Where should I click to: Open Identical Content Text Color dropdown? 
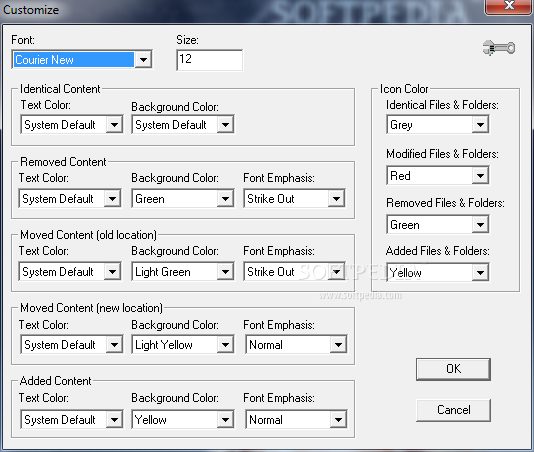click(x=72, y=124)
